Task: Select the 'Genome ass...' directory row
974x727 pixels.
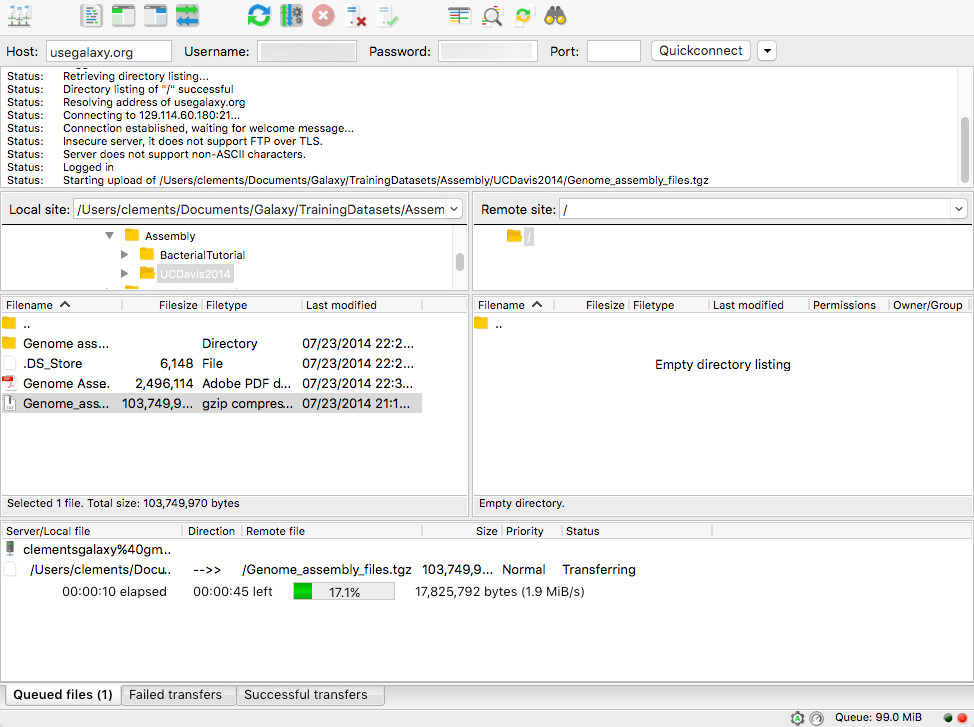Action: tap(211, 344)
